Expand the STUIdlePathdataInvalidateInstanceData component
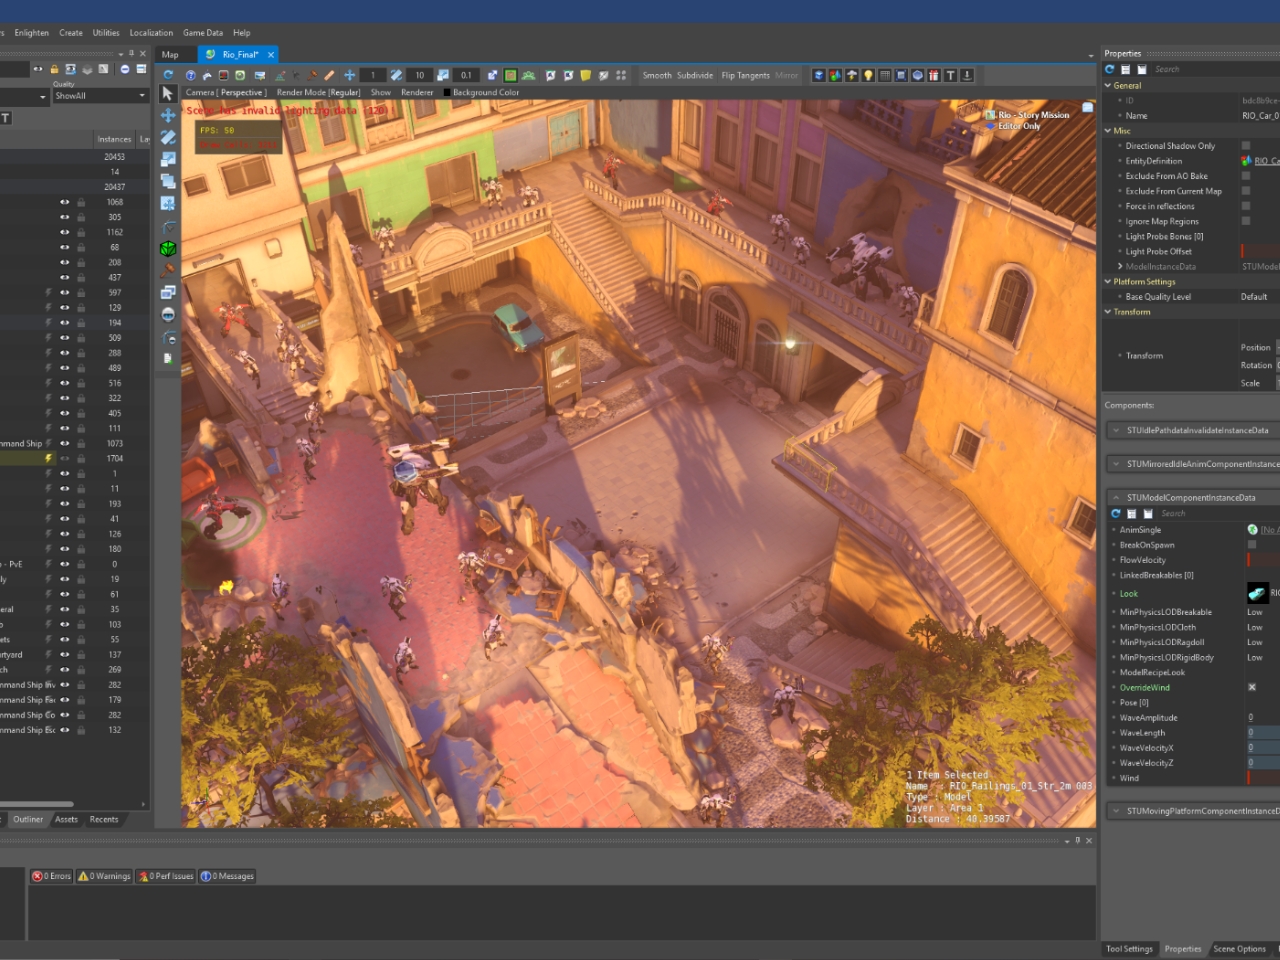 coord(1116,430)
